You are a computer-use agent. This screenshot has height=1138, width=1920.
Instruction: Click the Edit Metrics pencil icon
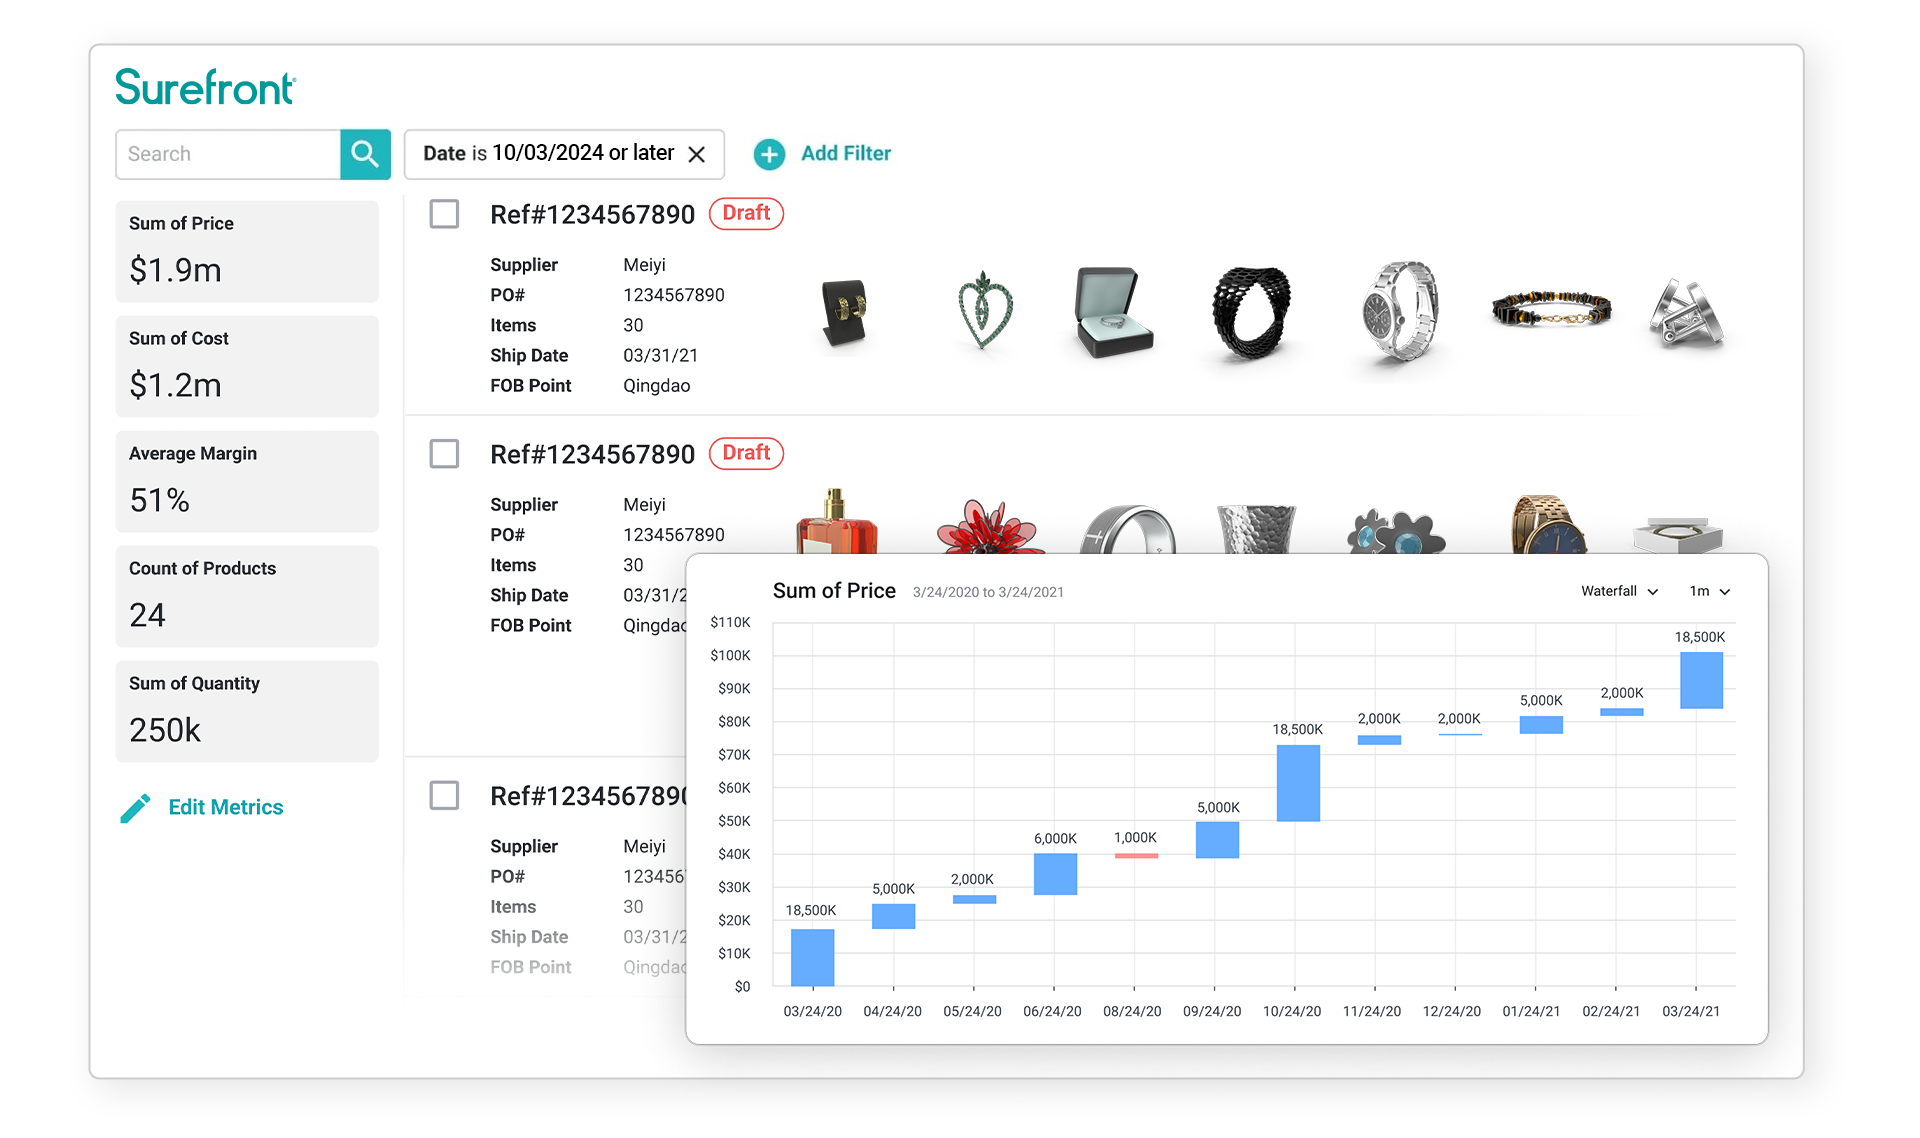point(135,807)
